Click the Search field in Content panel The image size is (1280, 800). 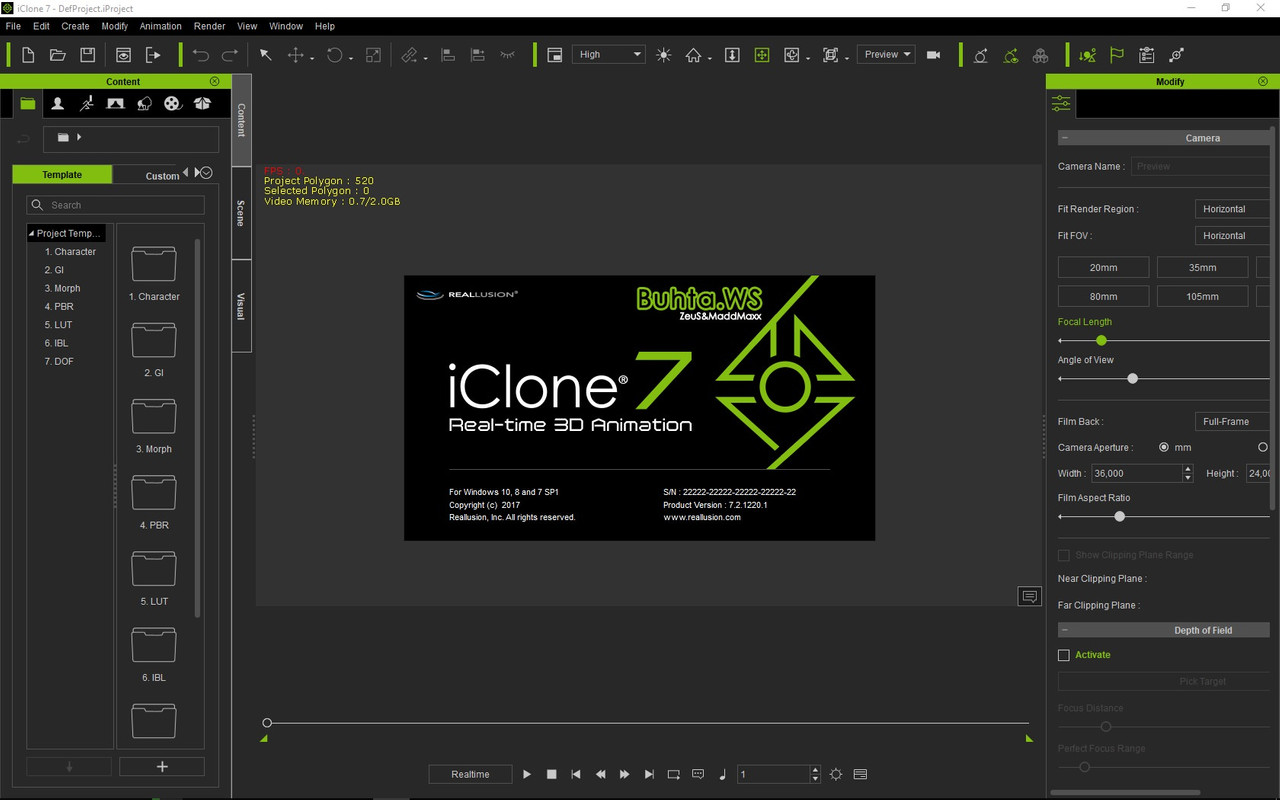click(x=115, y=205)
